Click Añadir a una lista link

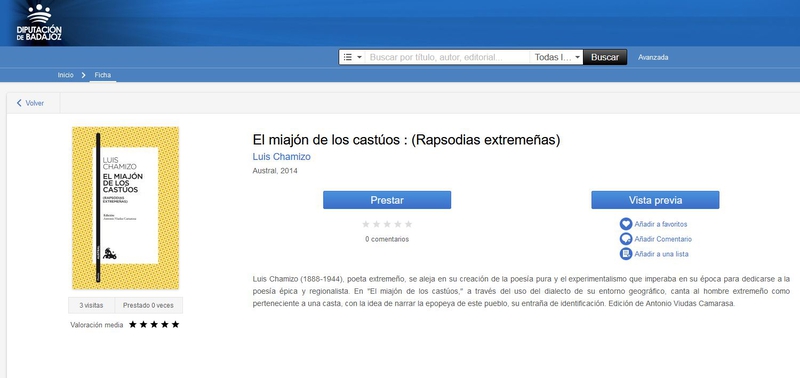pos(661,254)
